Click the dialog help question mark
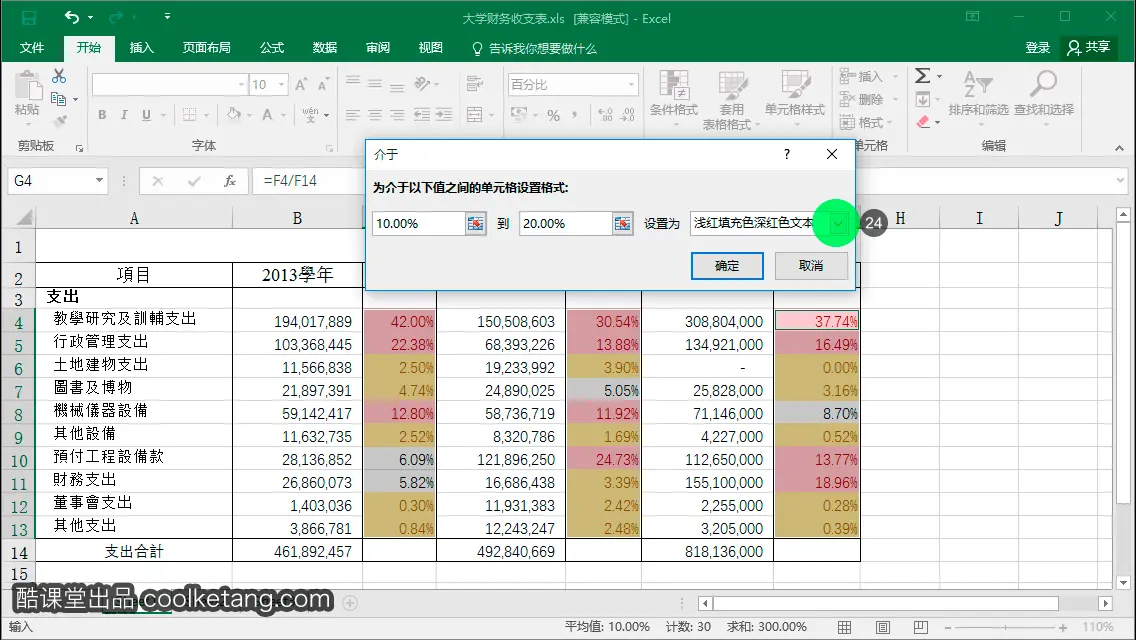The image size is (1136, 640). tap(787, 154)
